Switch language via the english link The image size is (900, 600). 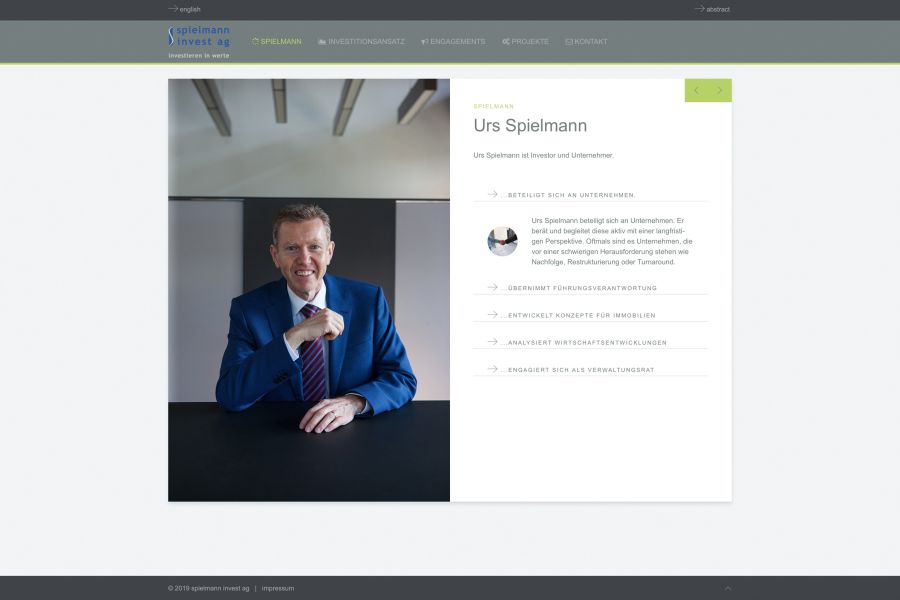pos(189,9)
